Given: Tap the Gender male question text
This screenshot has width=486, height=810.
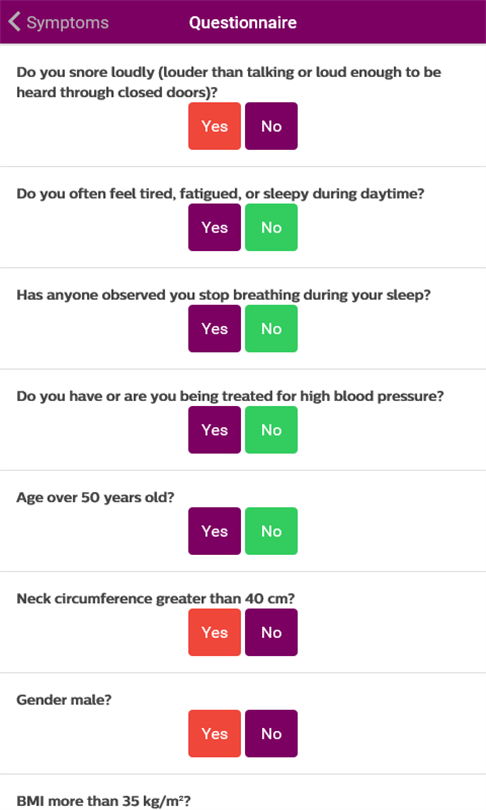Looking at the screenshot, I should tap(64, 700).
